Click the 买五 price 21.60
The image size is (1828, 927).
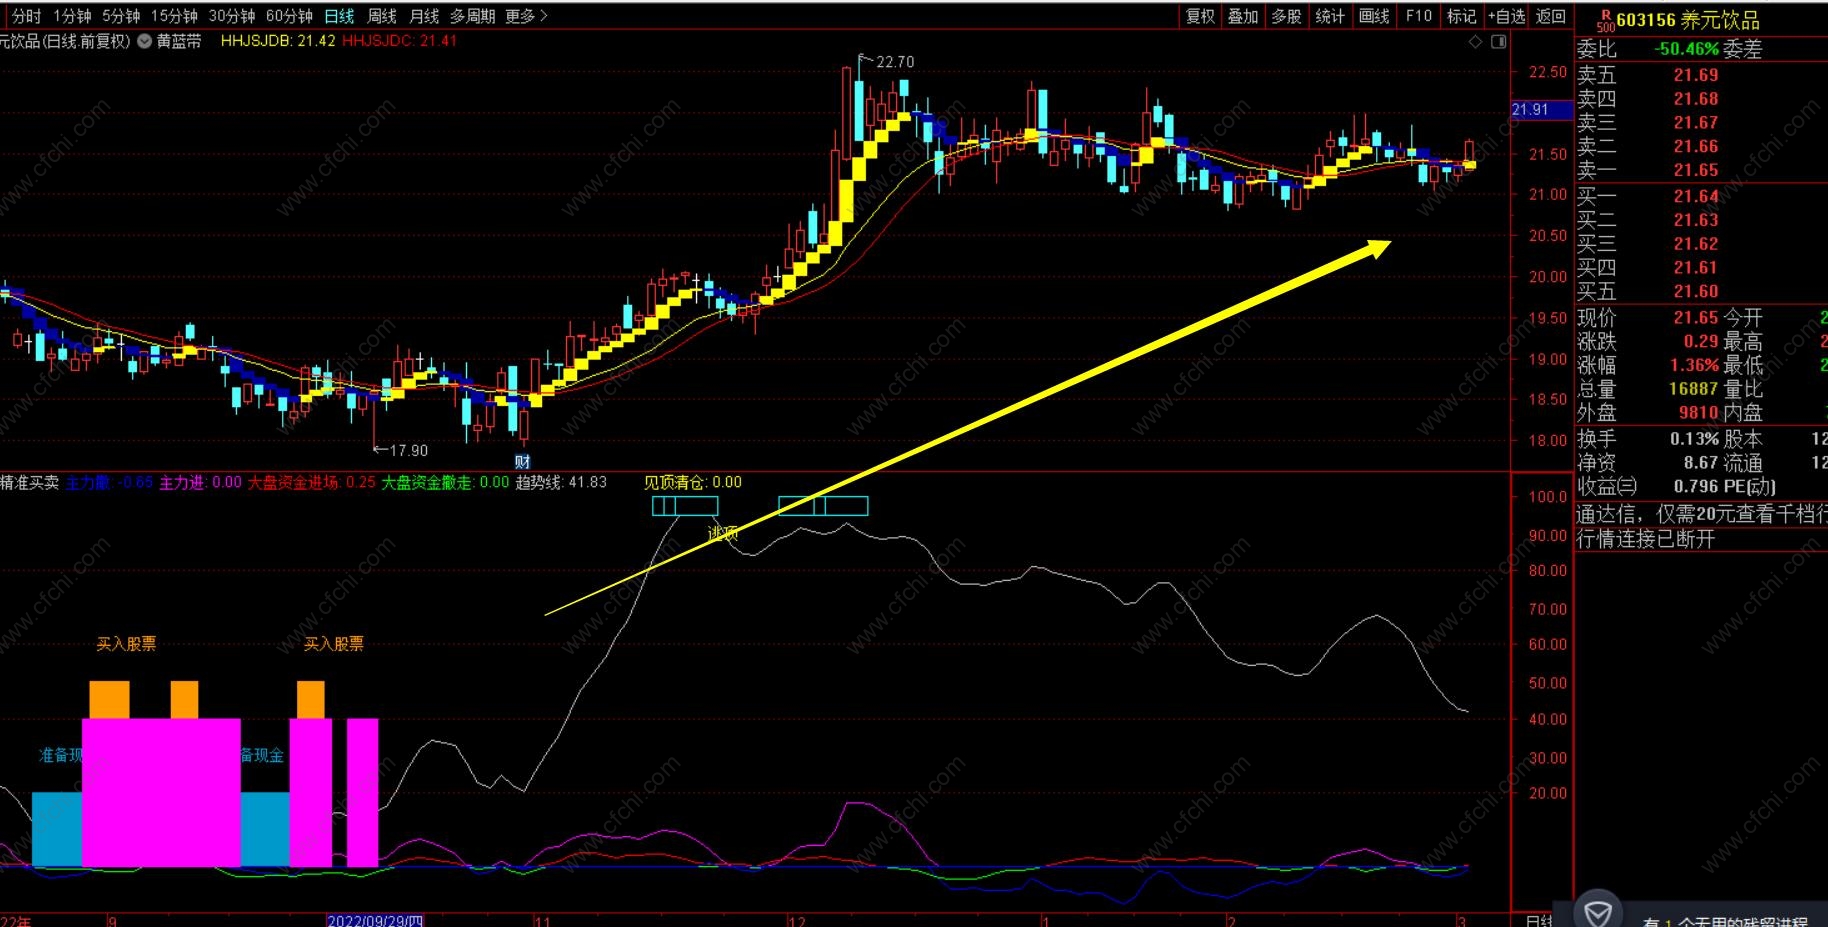pos(1696,292)
